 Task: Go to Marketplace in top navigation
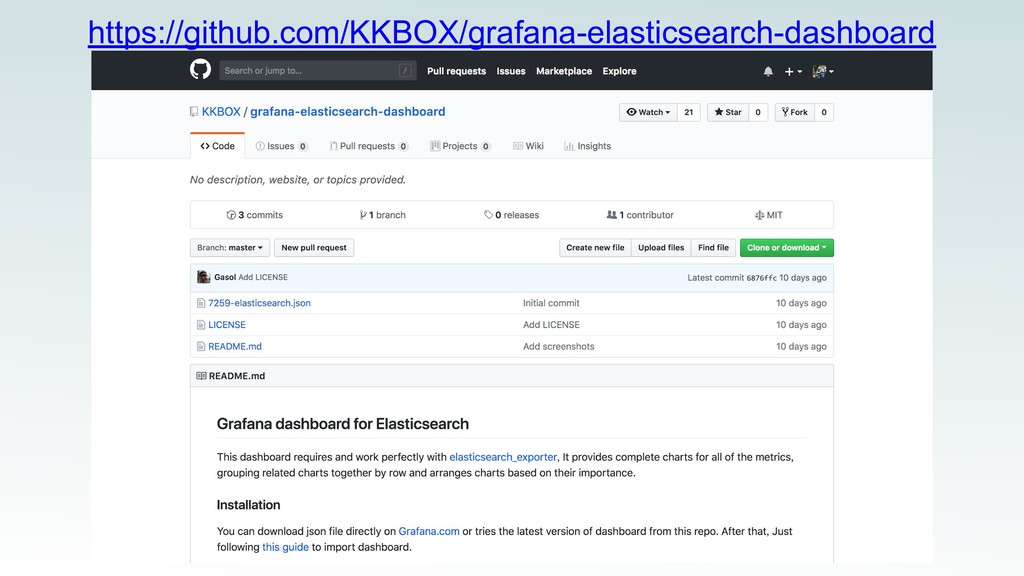pyautogui.click(x=564, y=71)
